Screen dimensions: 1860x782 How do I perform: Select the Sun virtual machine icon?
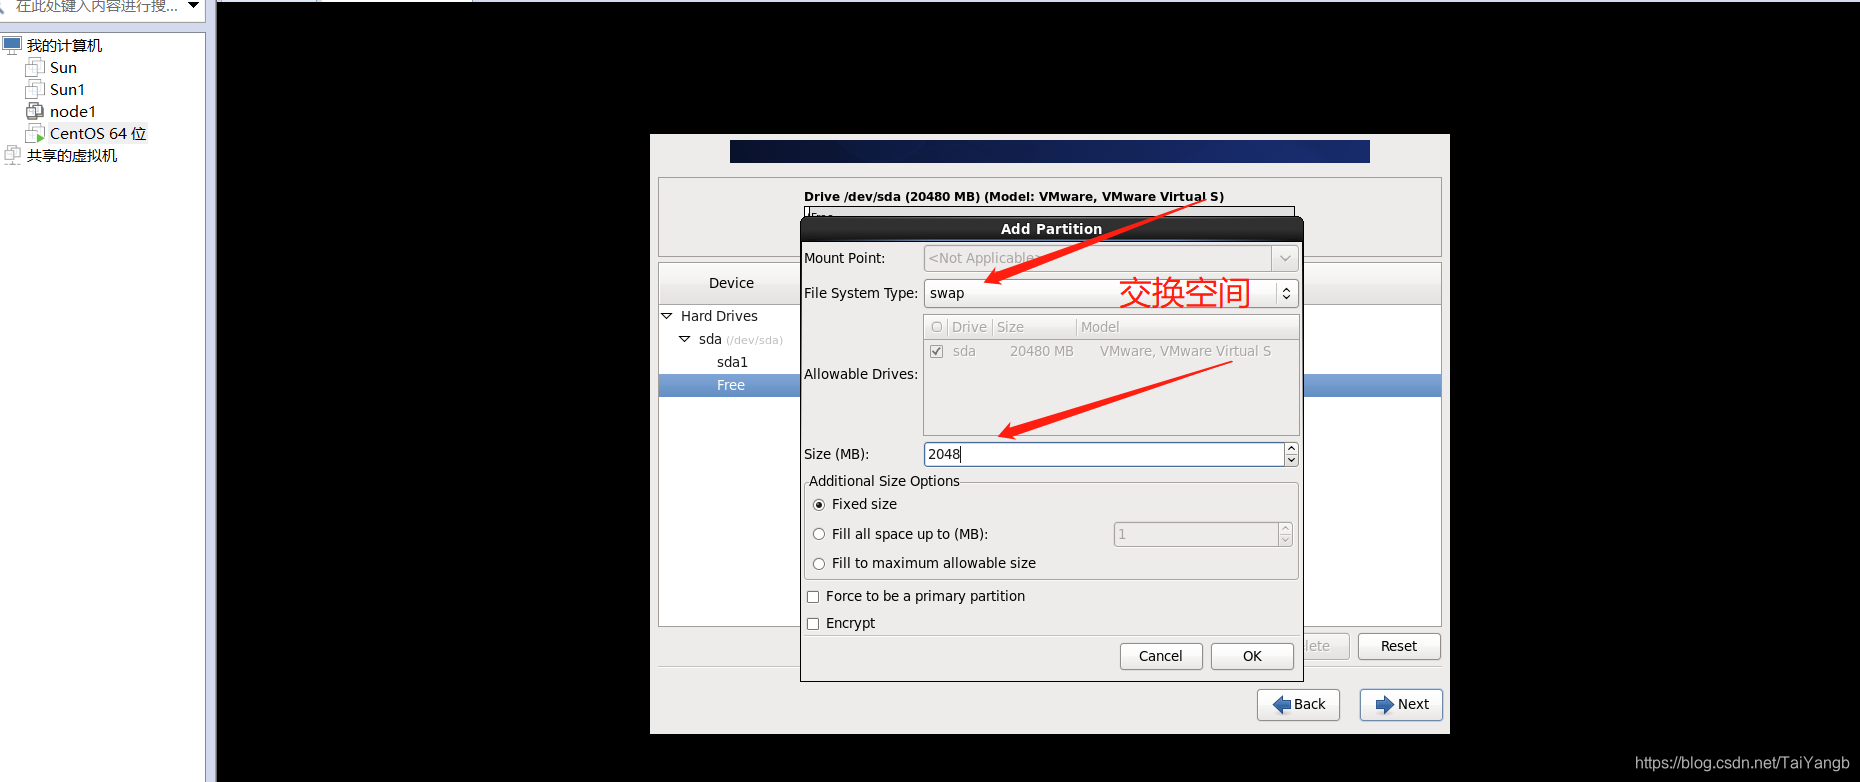click(x=35, y=68)
